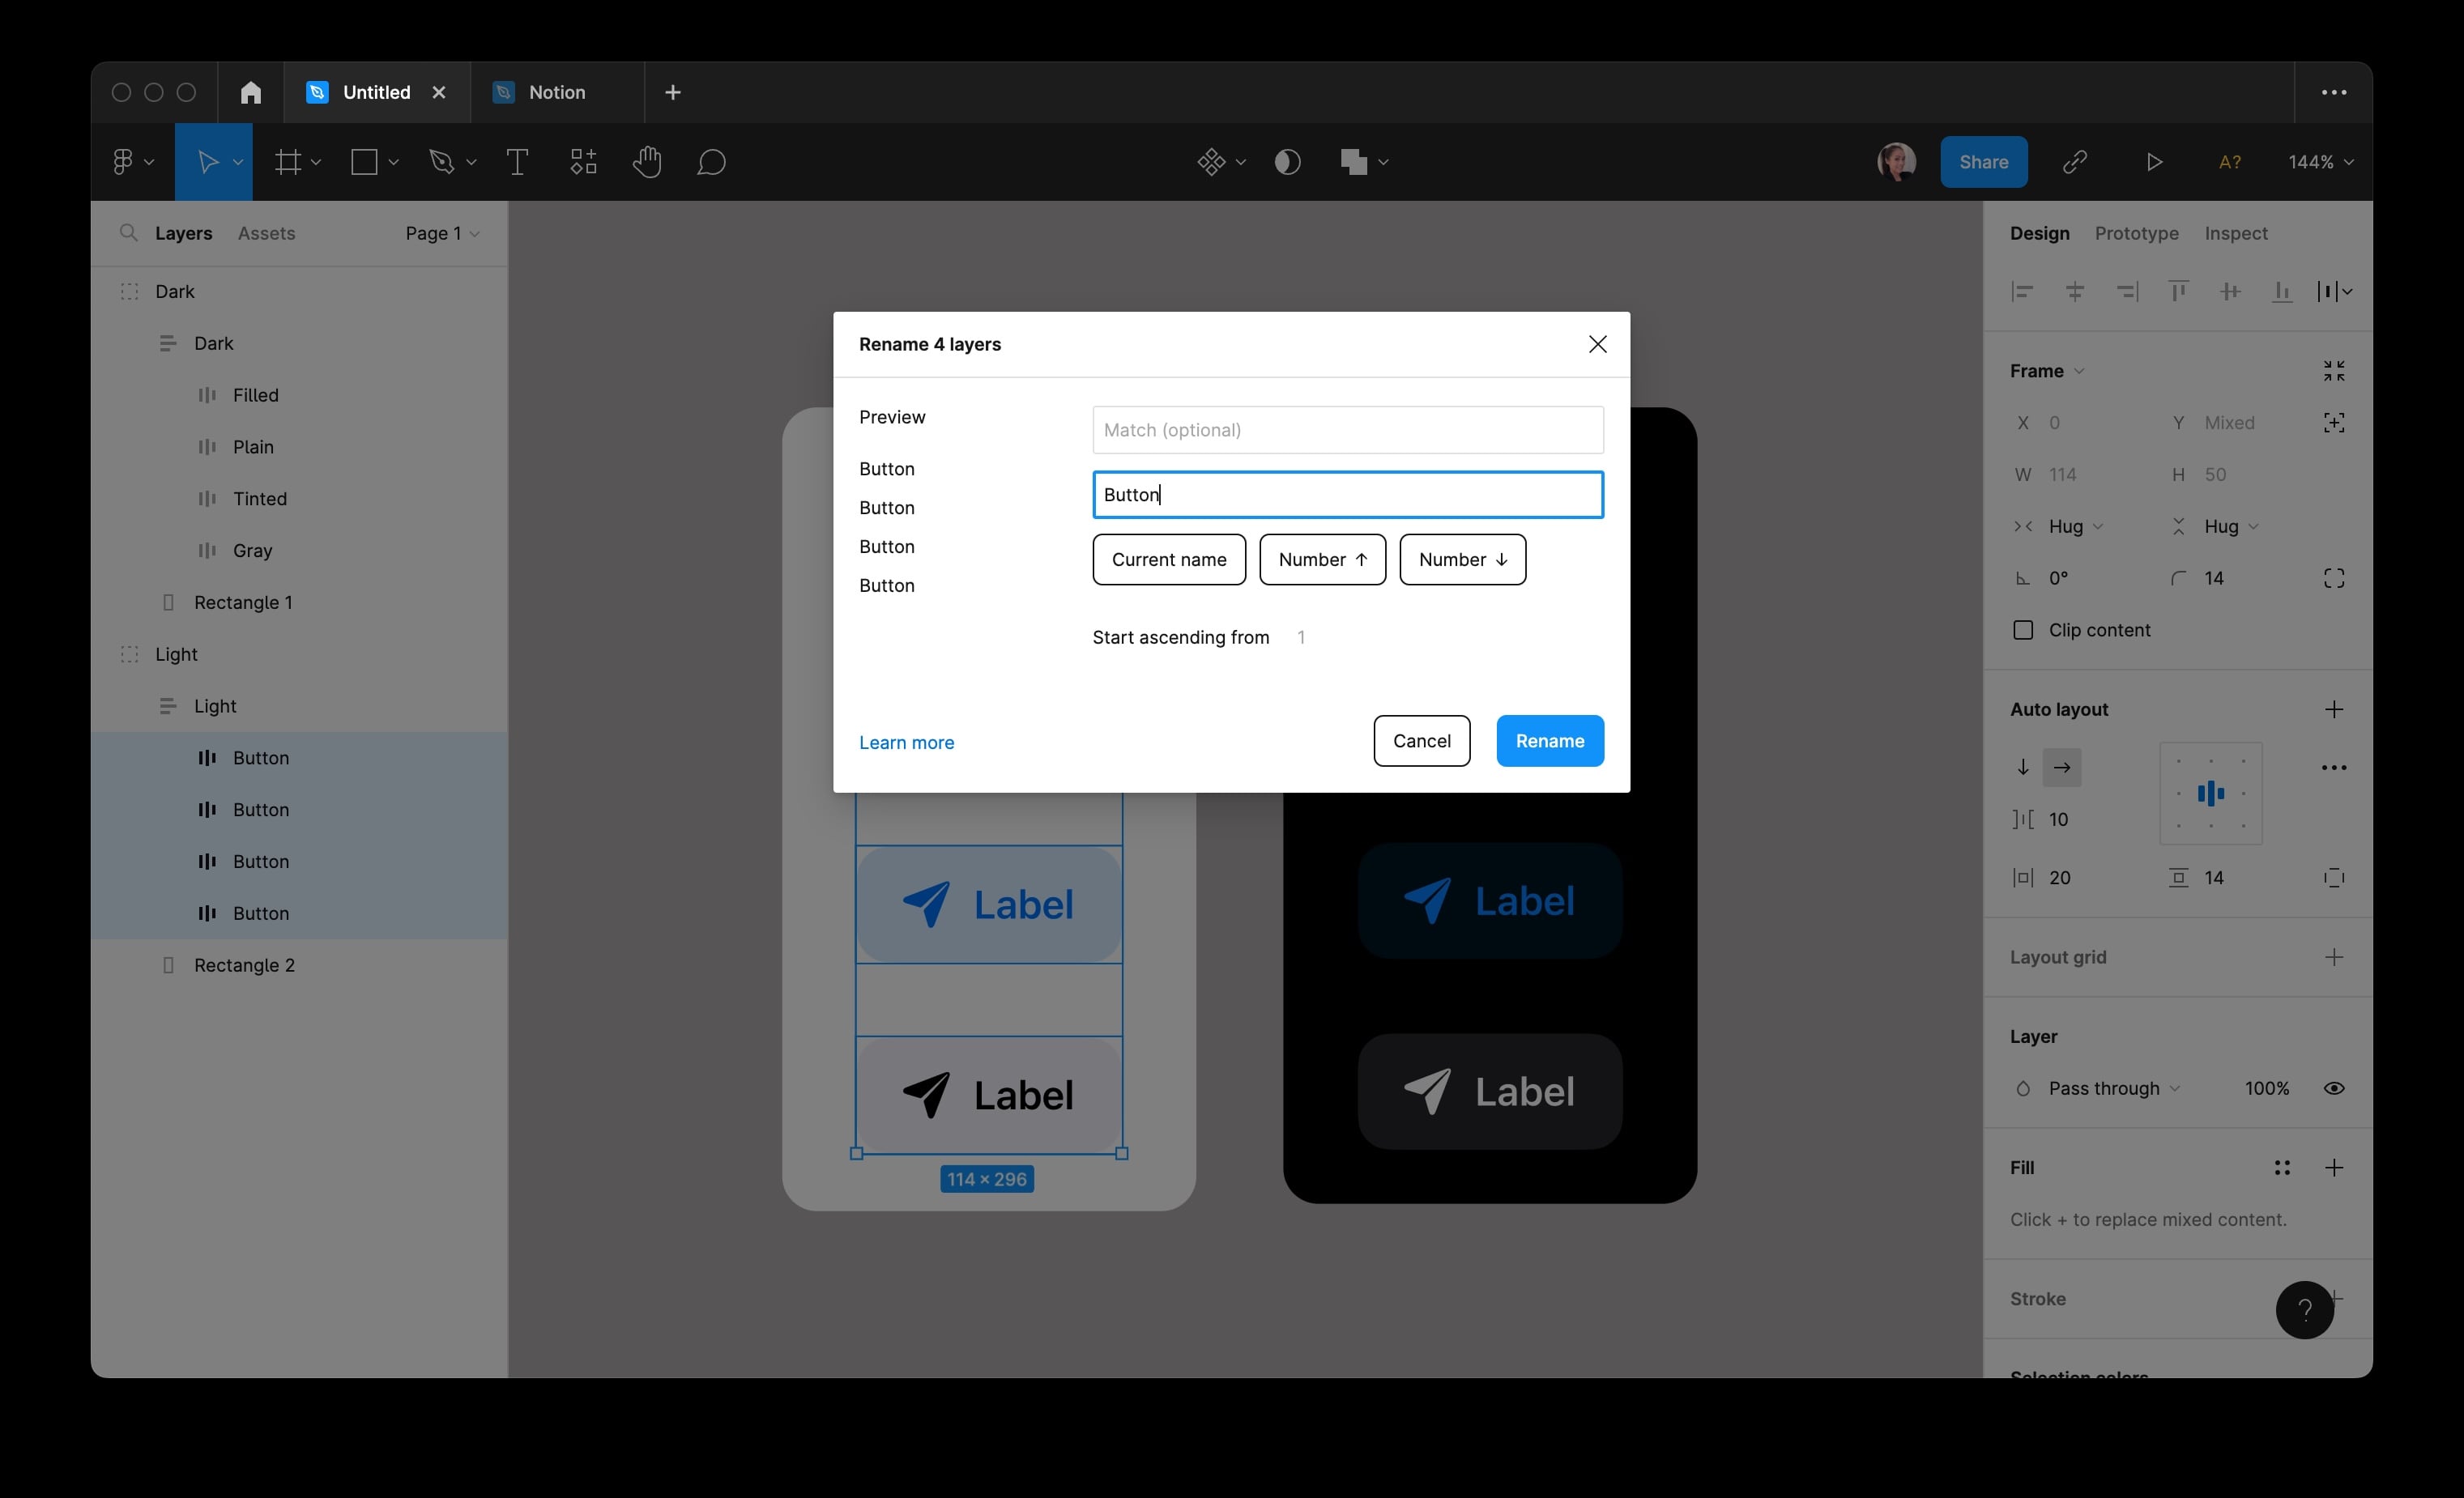2464x1498 pixels.
Task: Open the zoom level 144% dropdown
Action: pos(2320,162)
